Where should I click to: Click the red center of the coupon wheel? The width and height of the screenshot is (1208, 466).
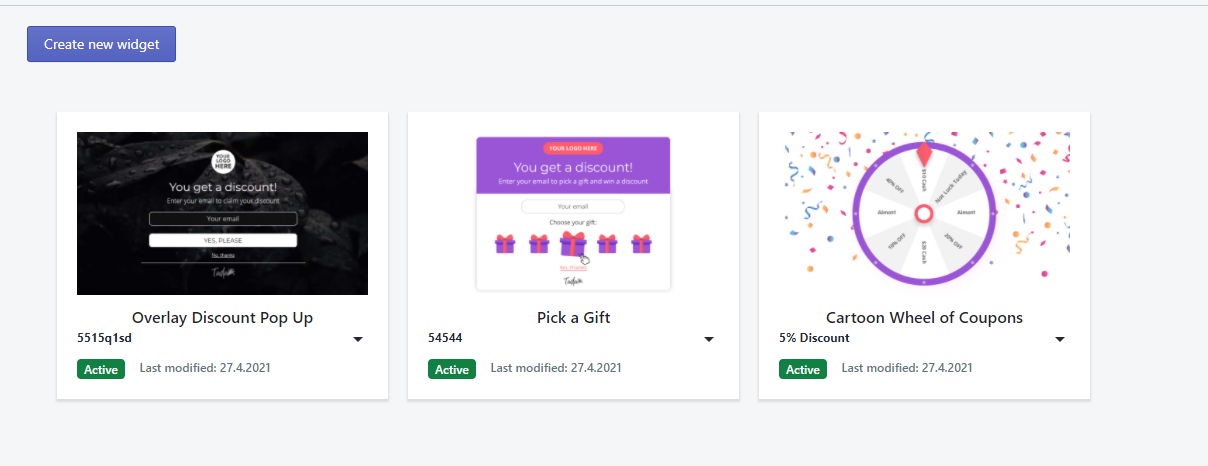(924, 213)
